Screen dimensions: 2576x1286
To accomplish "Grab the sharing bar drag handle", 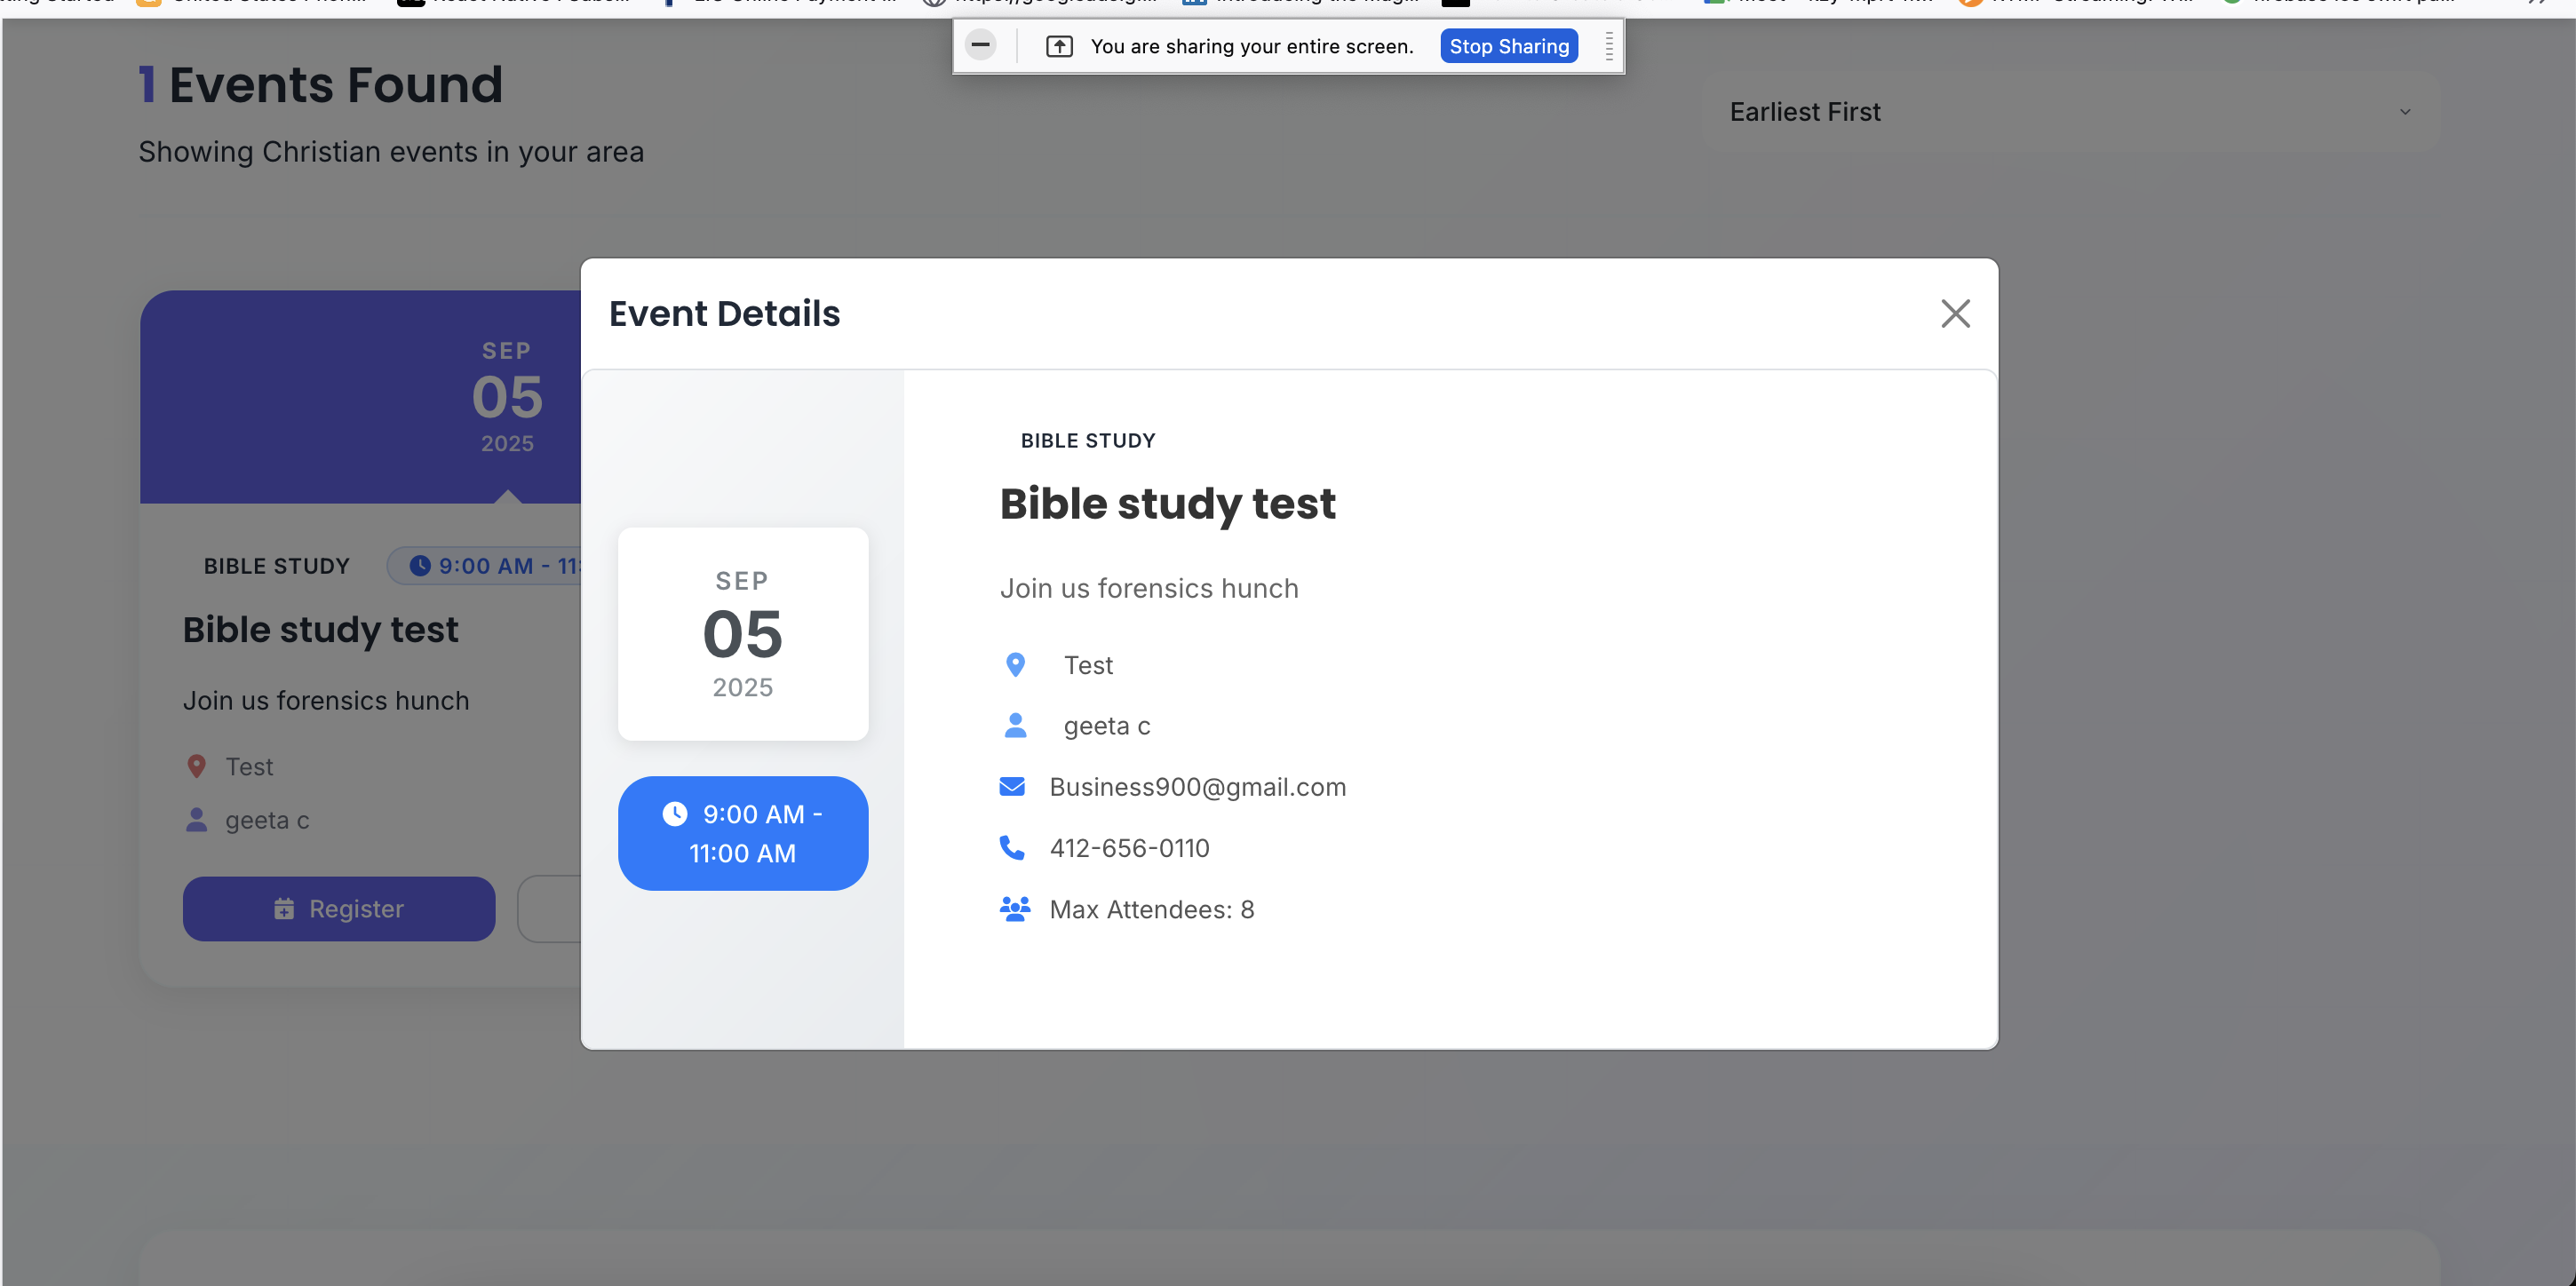I will pyautogui.click(x=1608, y=46).
